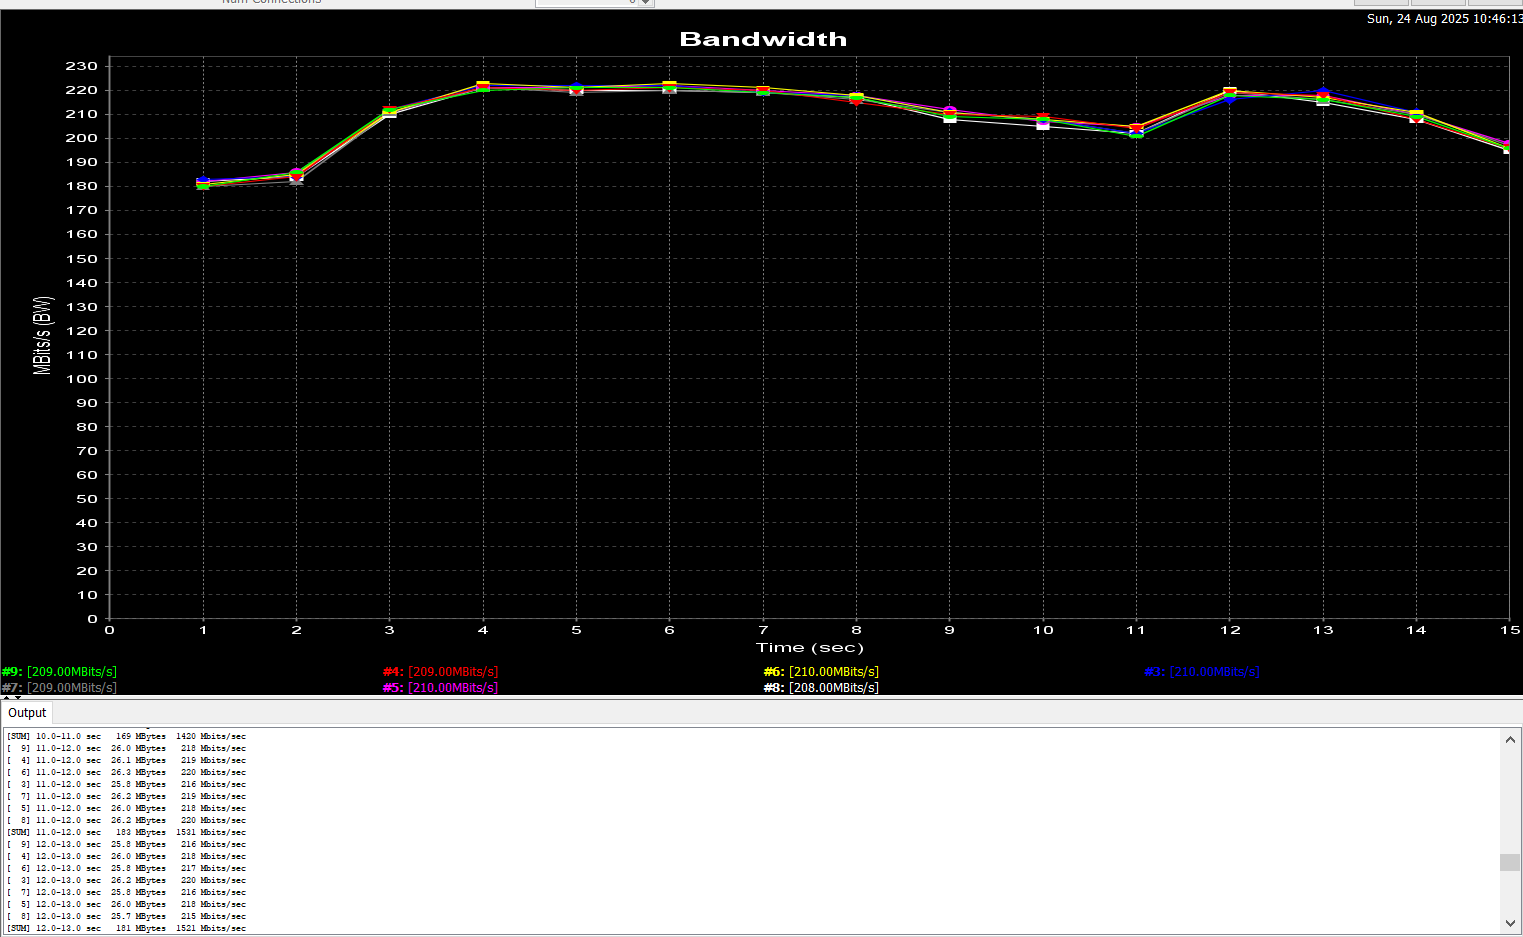Click stream 8 line for 12.0-13.0 sec
The height and width of the screenshot is (937, 1523).
point(126,916)
